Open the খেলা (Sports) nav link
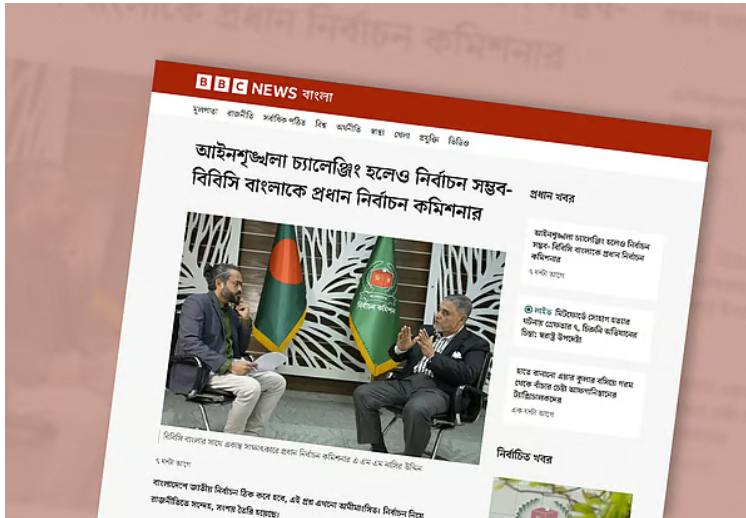The width and height of the screenshot is (746, 518). coord(402,135)
